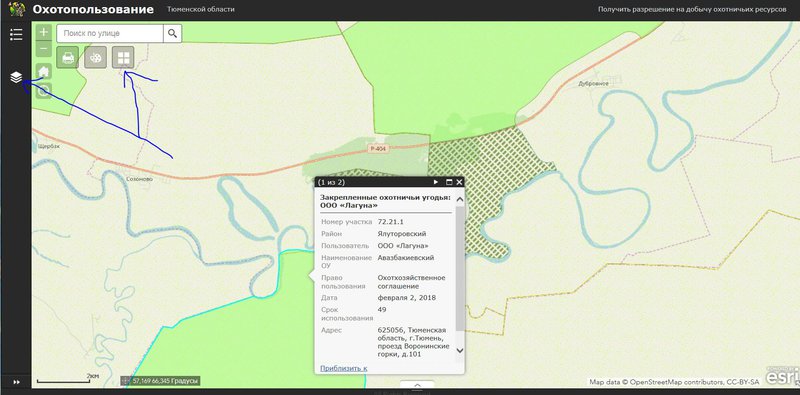Expand the sidebar with the double-arrow
This screenshot has height=395, width=800.
pos(16,382)
